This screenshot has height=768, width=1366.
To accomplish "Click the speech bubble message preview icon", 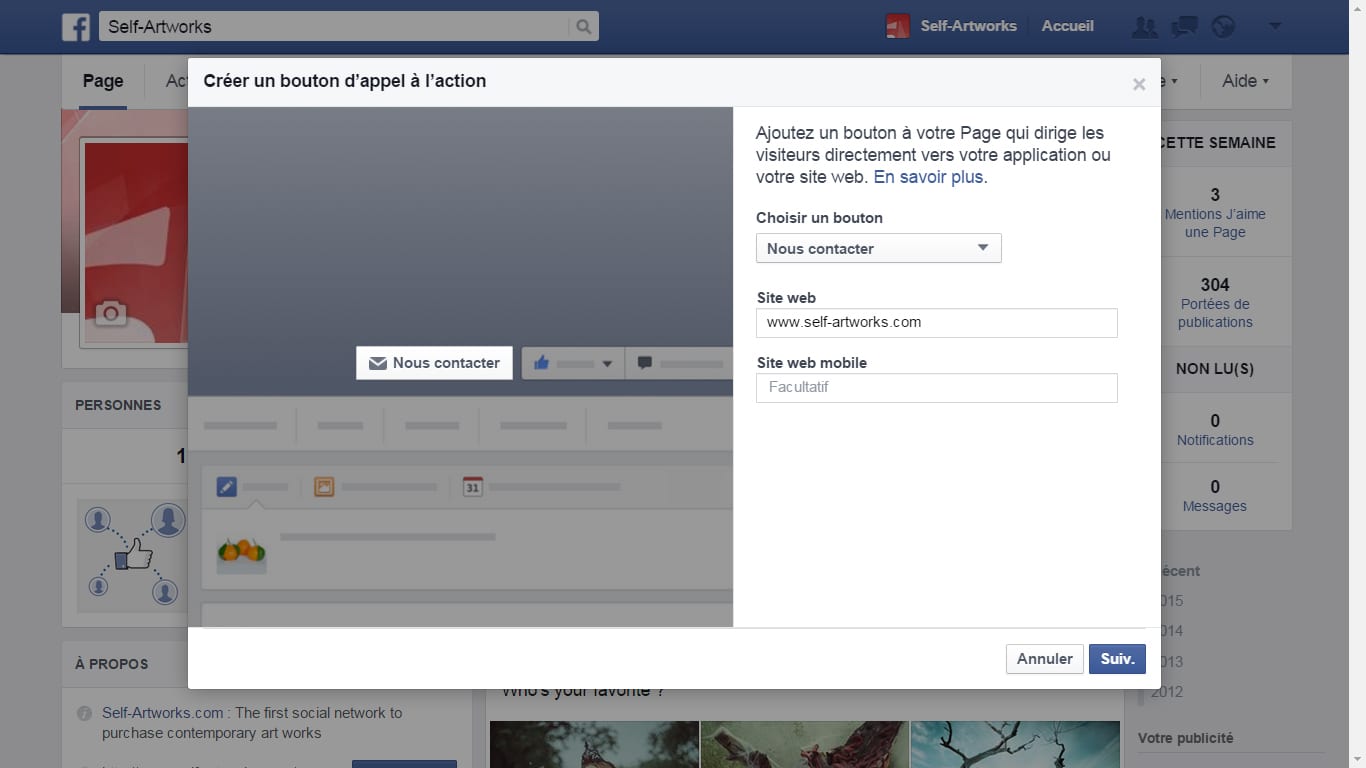I will pyautogui.click(x=645, y=363).
